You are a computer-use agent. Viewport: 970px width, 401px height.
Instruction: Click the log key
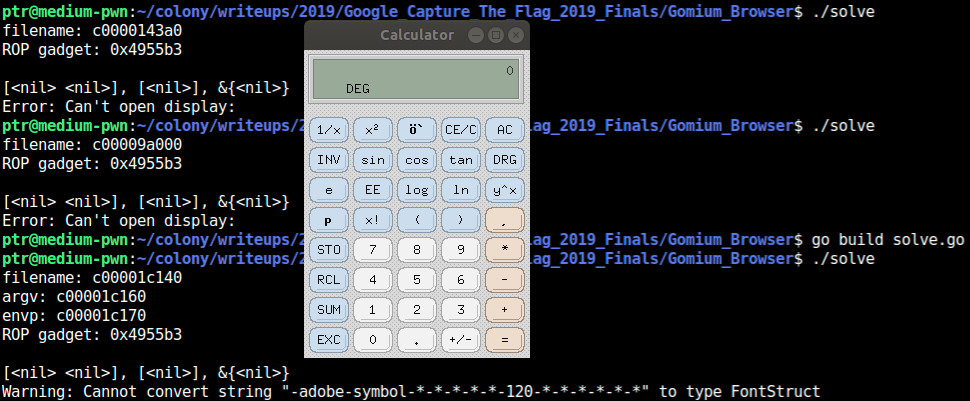[416, 190]
